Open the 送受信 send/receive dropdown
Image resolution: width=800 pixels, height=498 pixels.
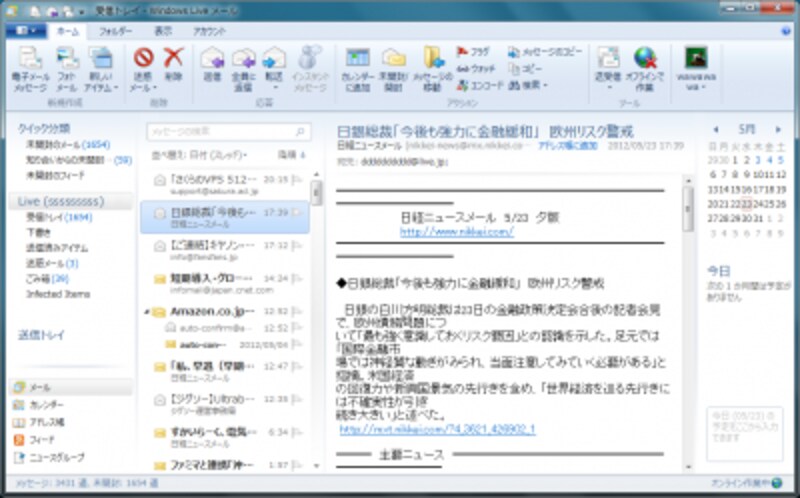tap(608, 82)
